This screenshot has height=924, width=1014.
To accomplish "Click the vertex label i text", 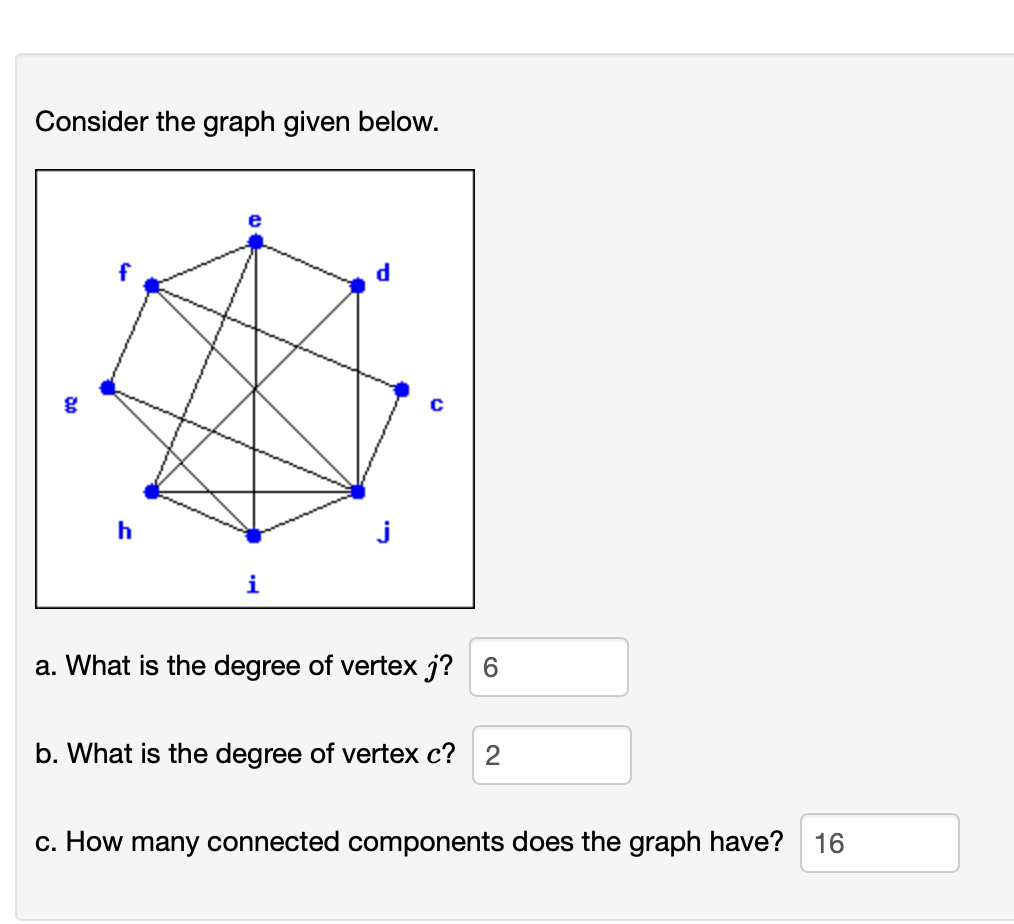I will (x=251, y=583).
